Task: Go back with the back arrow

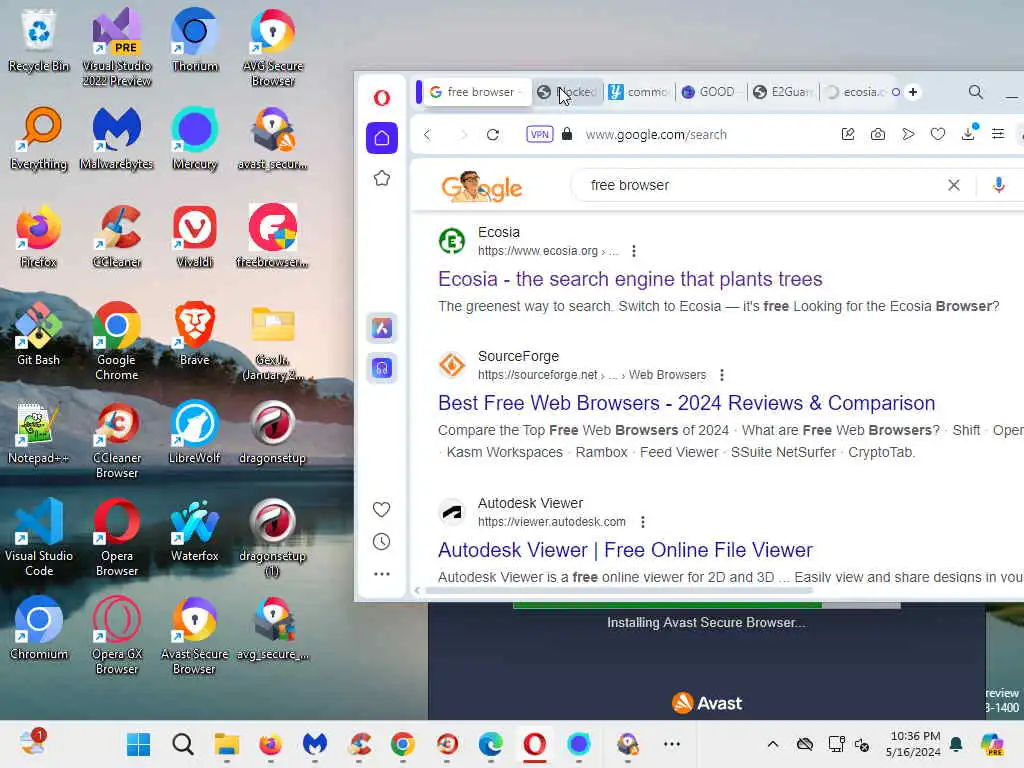Action: point(428,135)
